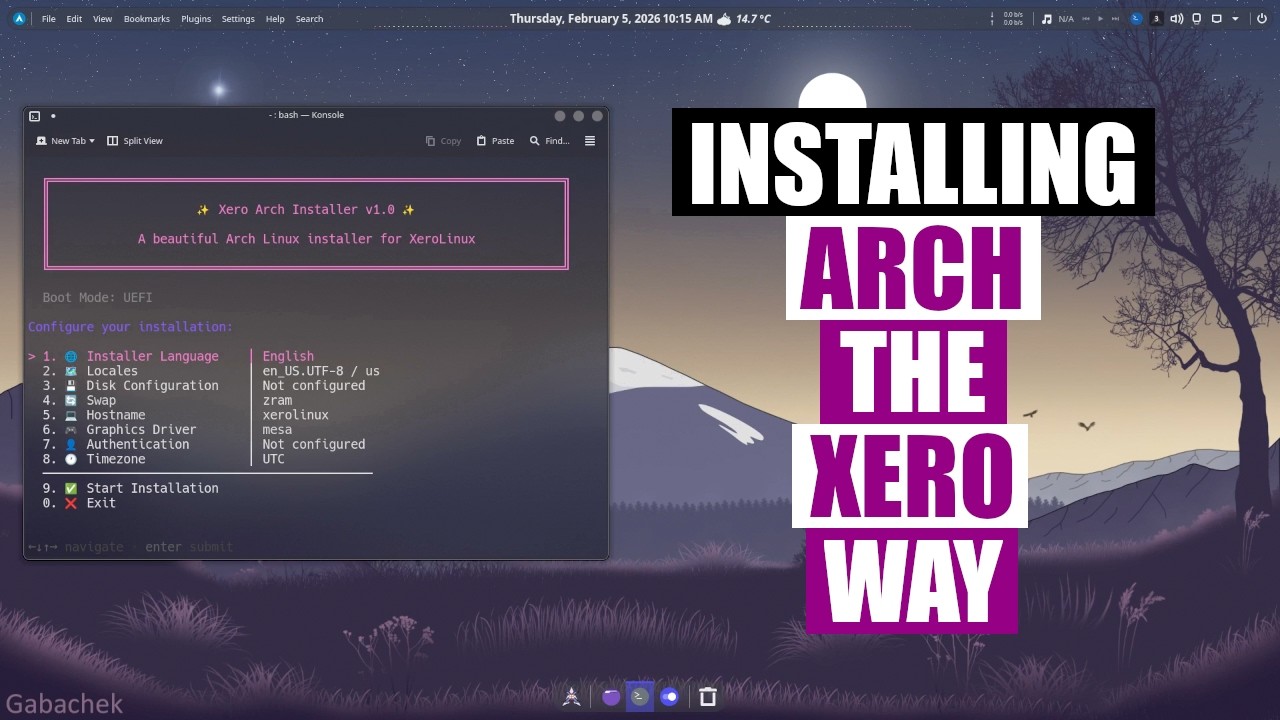
Task: Open the Edit menu
Action: pos(74,19)
